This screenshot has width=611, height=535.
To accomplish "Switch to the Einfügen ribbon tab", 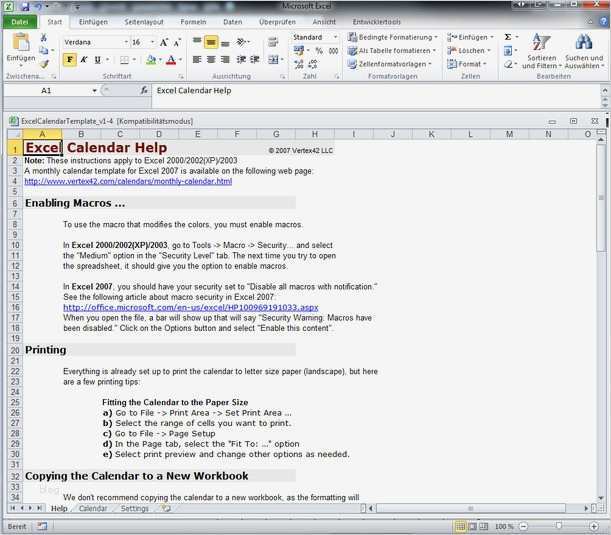I will point(93,22).
